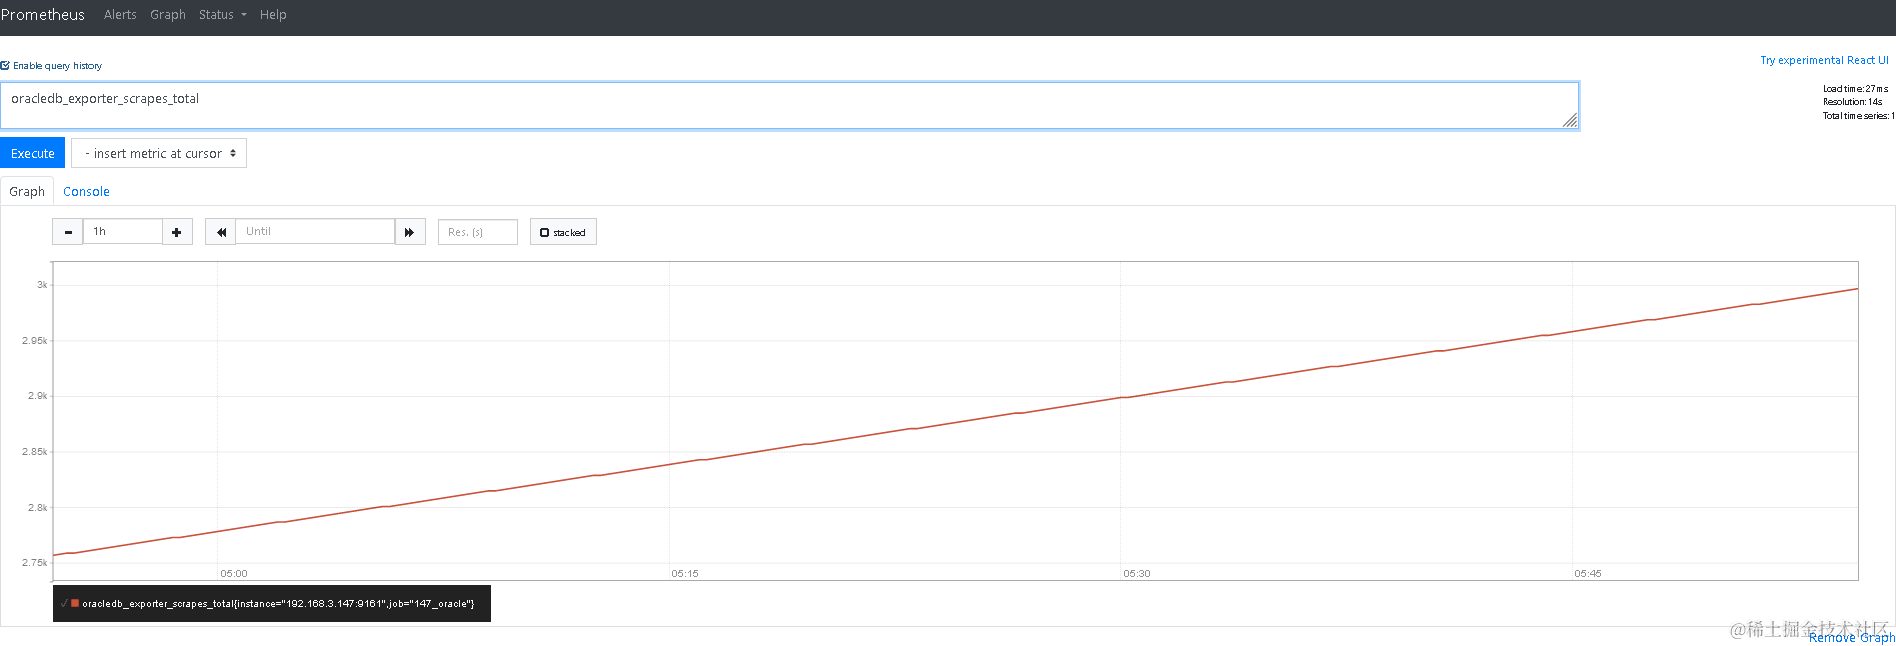Enable the stacked graph checkbox
This screenshot has height=646, width=1896.
(x=544, y=232)
